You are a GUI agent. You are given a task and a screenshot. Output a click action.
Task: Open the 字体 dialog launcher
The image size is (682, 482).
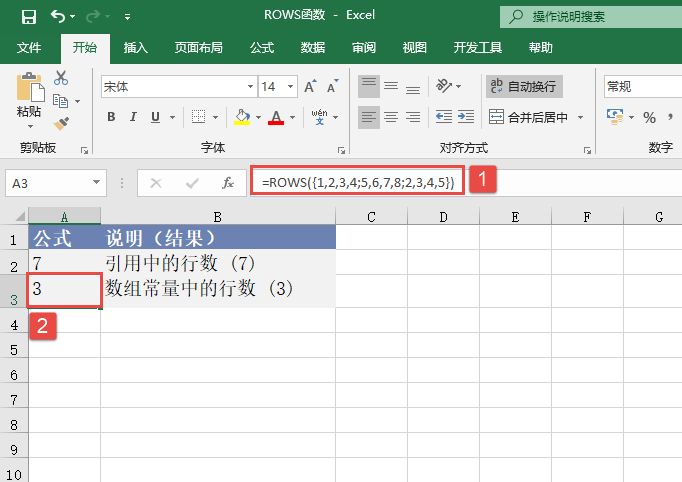[x=341, y=151]
